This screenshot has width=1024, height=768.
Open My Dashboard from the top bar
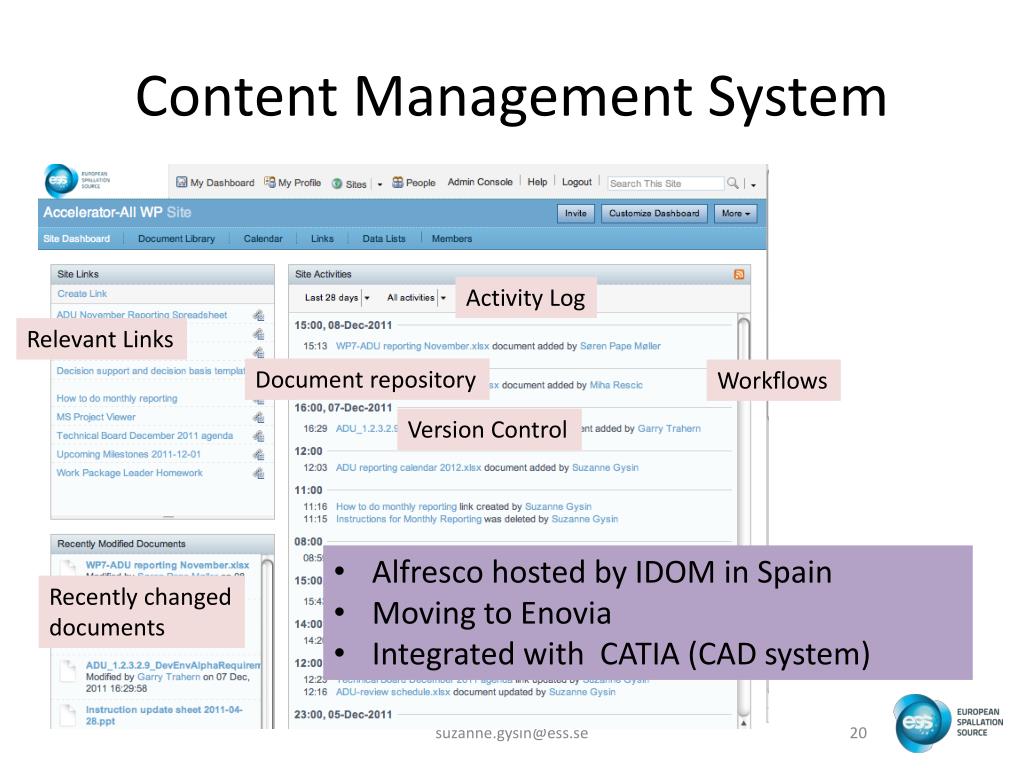[216, 183]
